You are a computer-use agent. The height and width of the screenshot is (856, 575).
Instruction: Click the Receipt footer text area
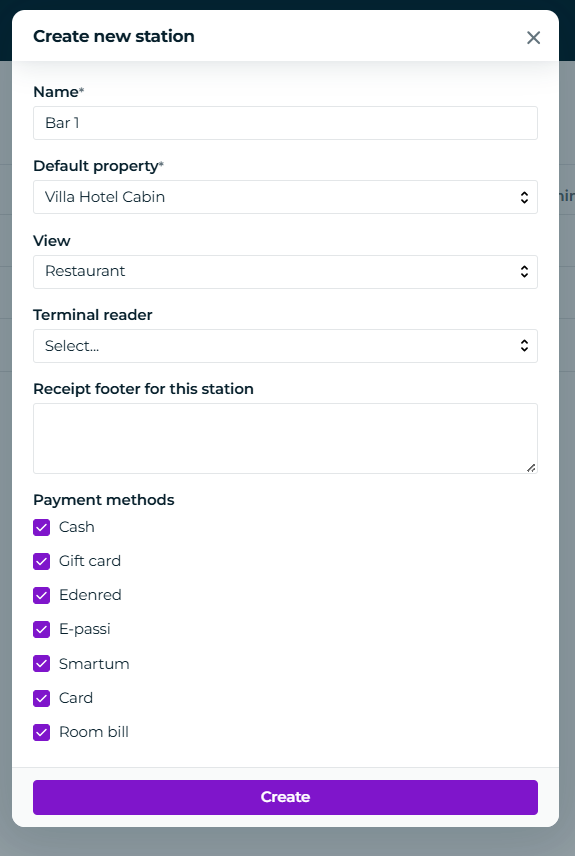[x=285, y=438]
